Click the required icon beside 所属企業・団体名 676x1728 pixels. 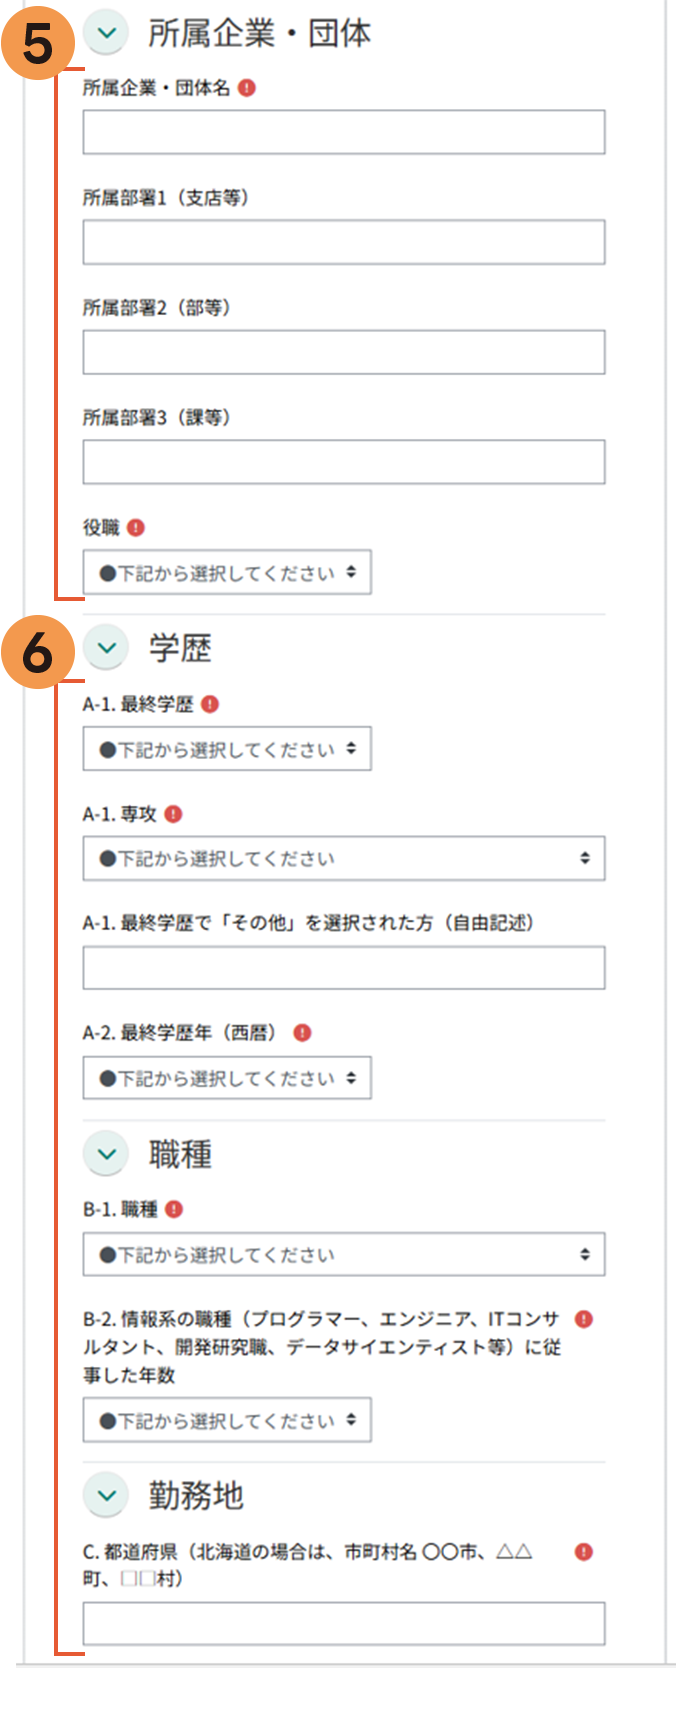(x=247, y=88)
